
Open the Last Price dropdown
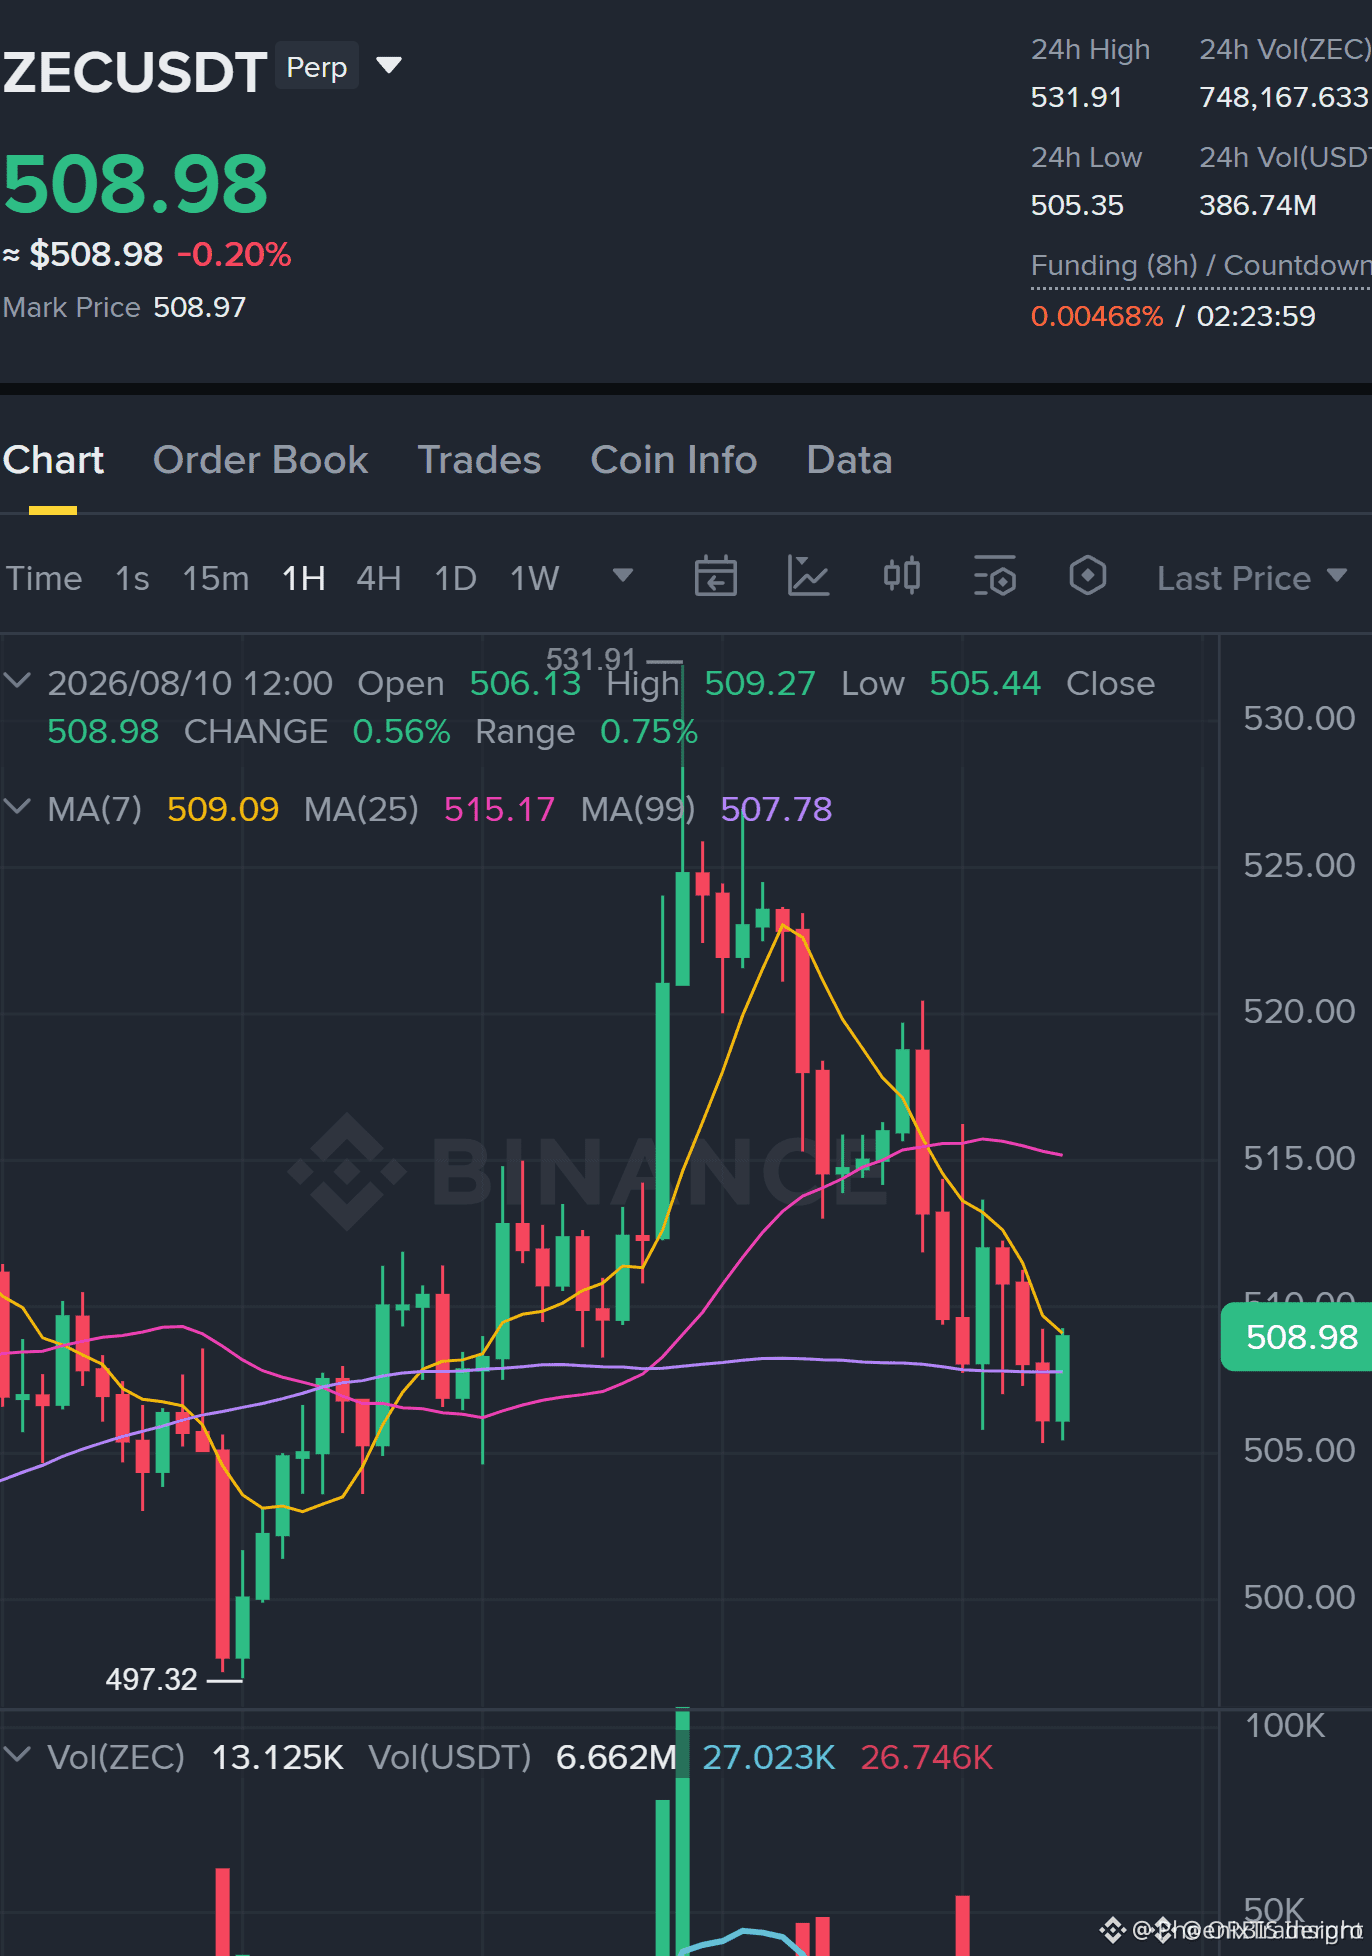tap(1252, 578)
